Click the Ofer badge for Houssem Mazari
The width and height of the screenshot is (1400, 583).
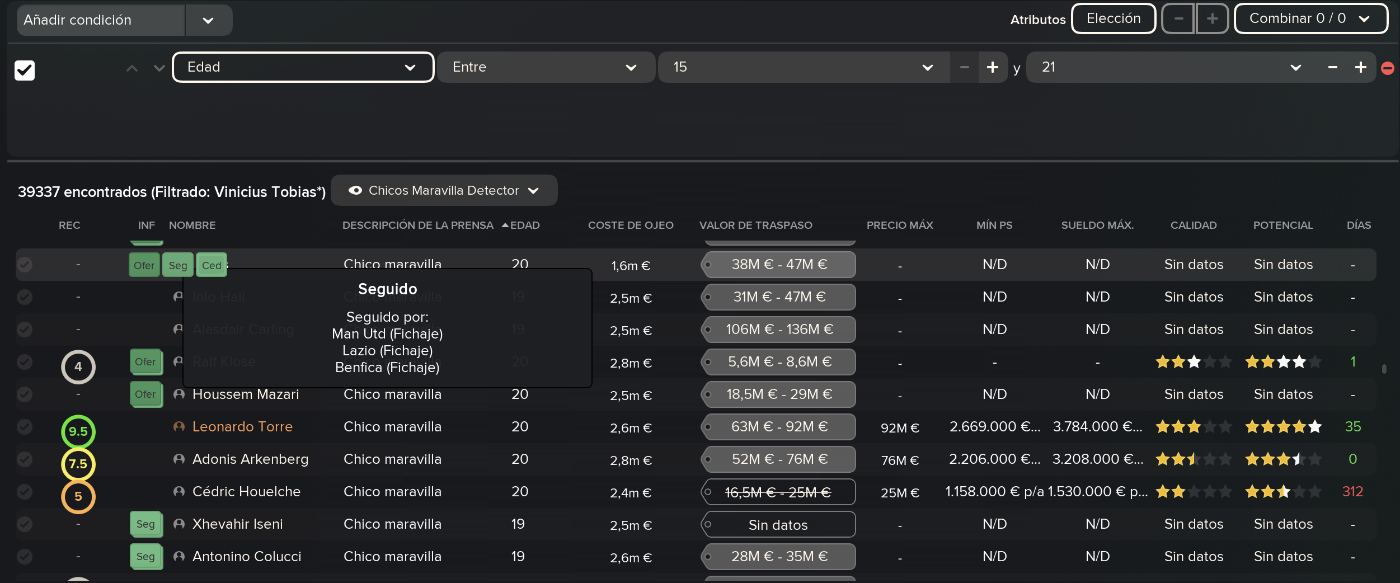click(146, 395)
